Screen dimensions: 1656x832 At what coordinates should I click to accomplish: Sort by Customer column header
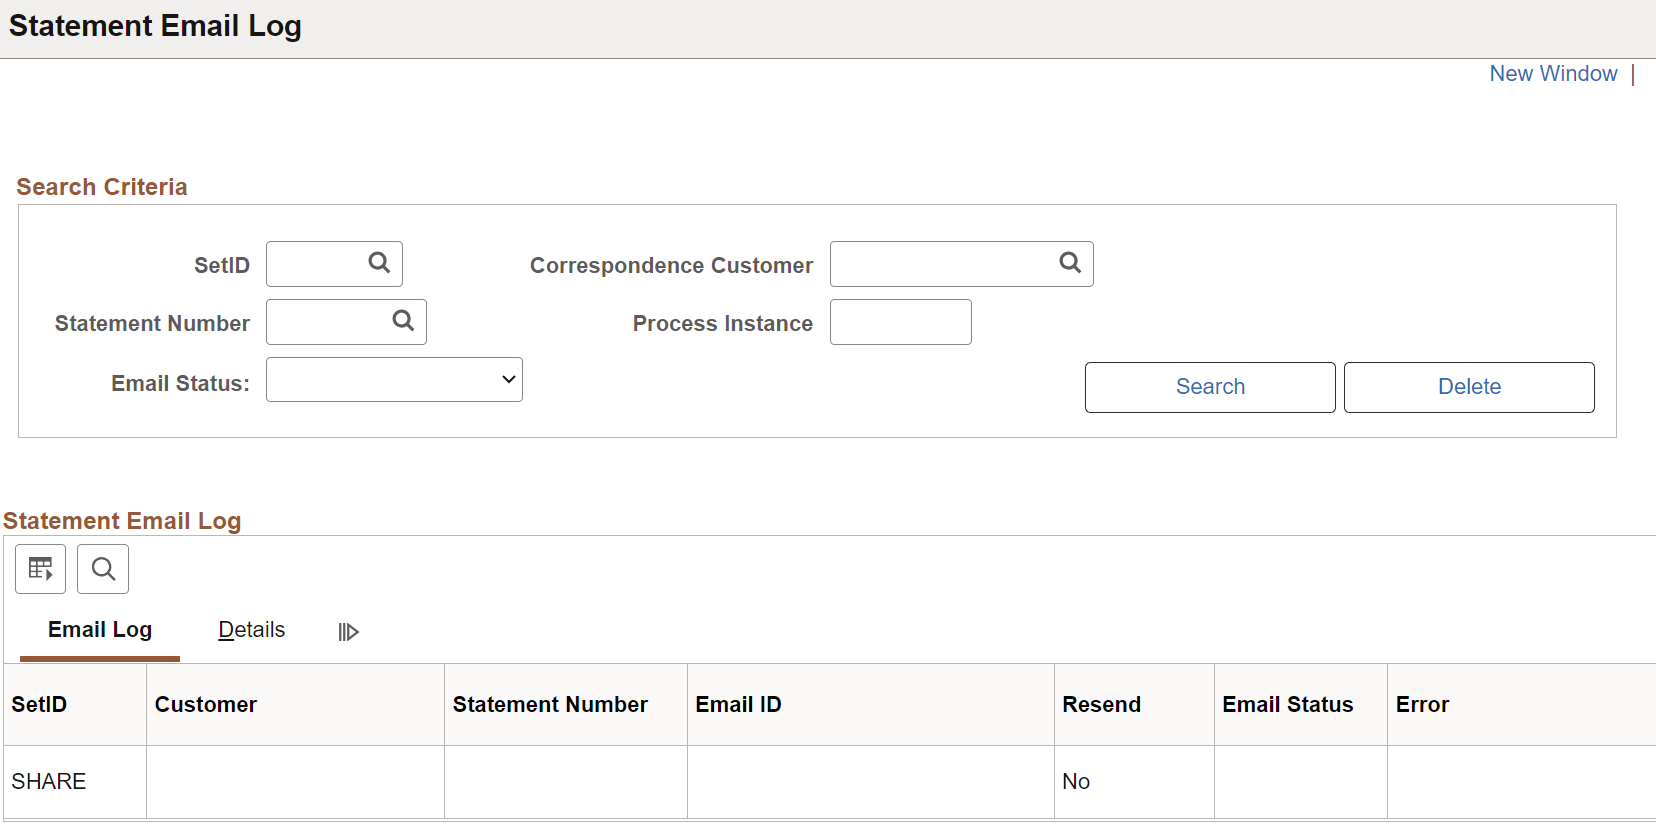(x=206, y=705)
